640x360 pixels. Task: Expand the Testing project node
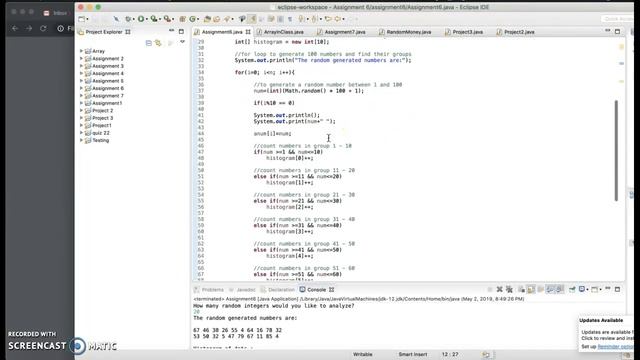click(81, 140)
